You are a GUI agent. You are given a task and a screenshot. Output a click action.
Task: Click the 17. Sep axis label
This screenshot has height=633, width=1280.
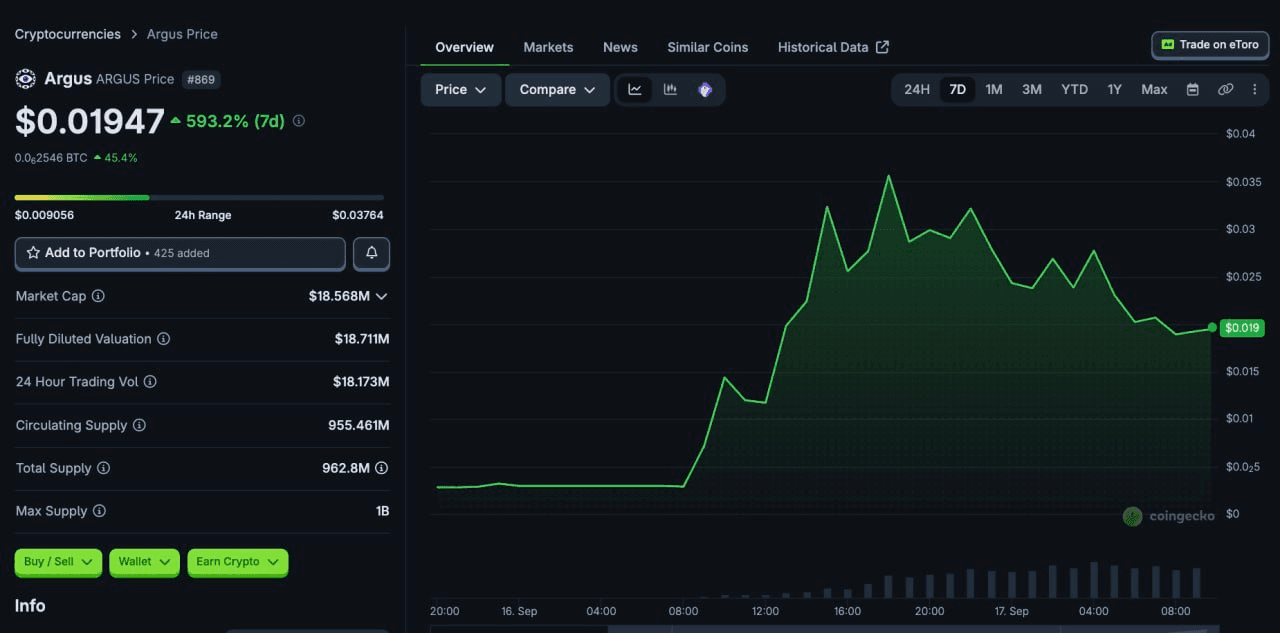pos(1011,611)
